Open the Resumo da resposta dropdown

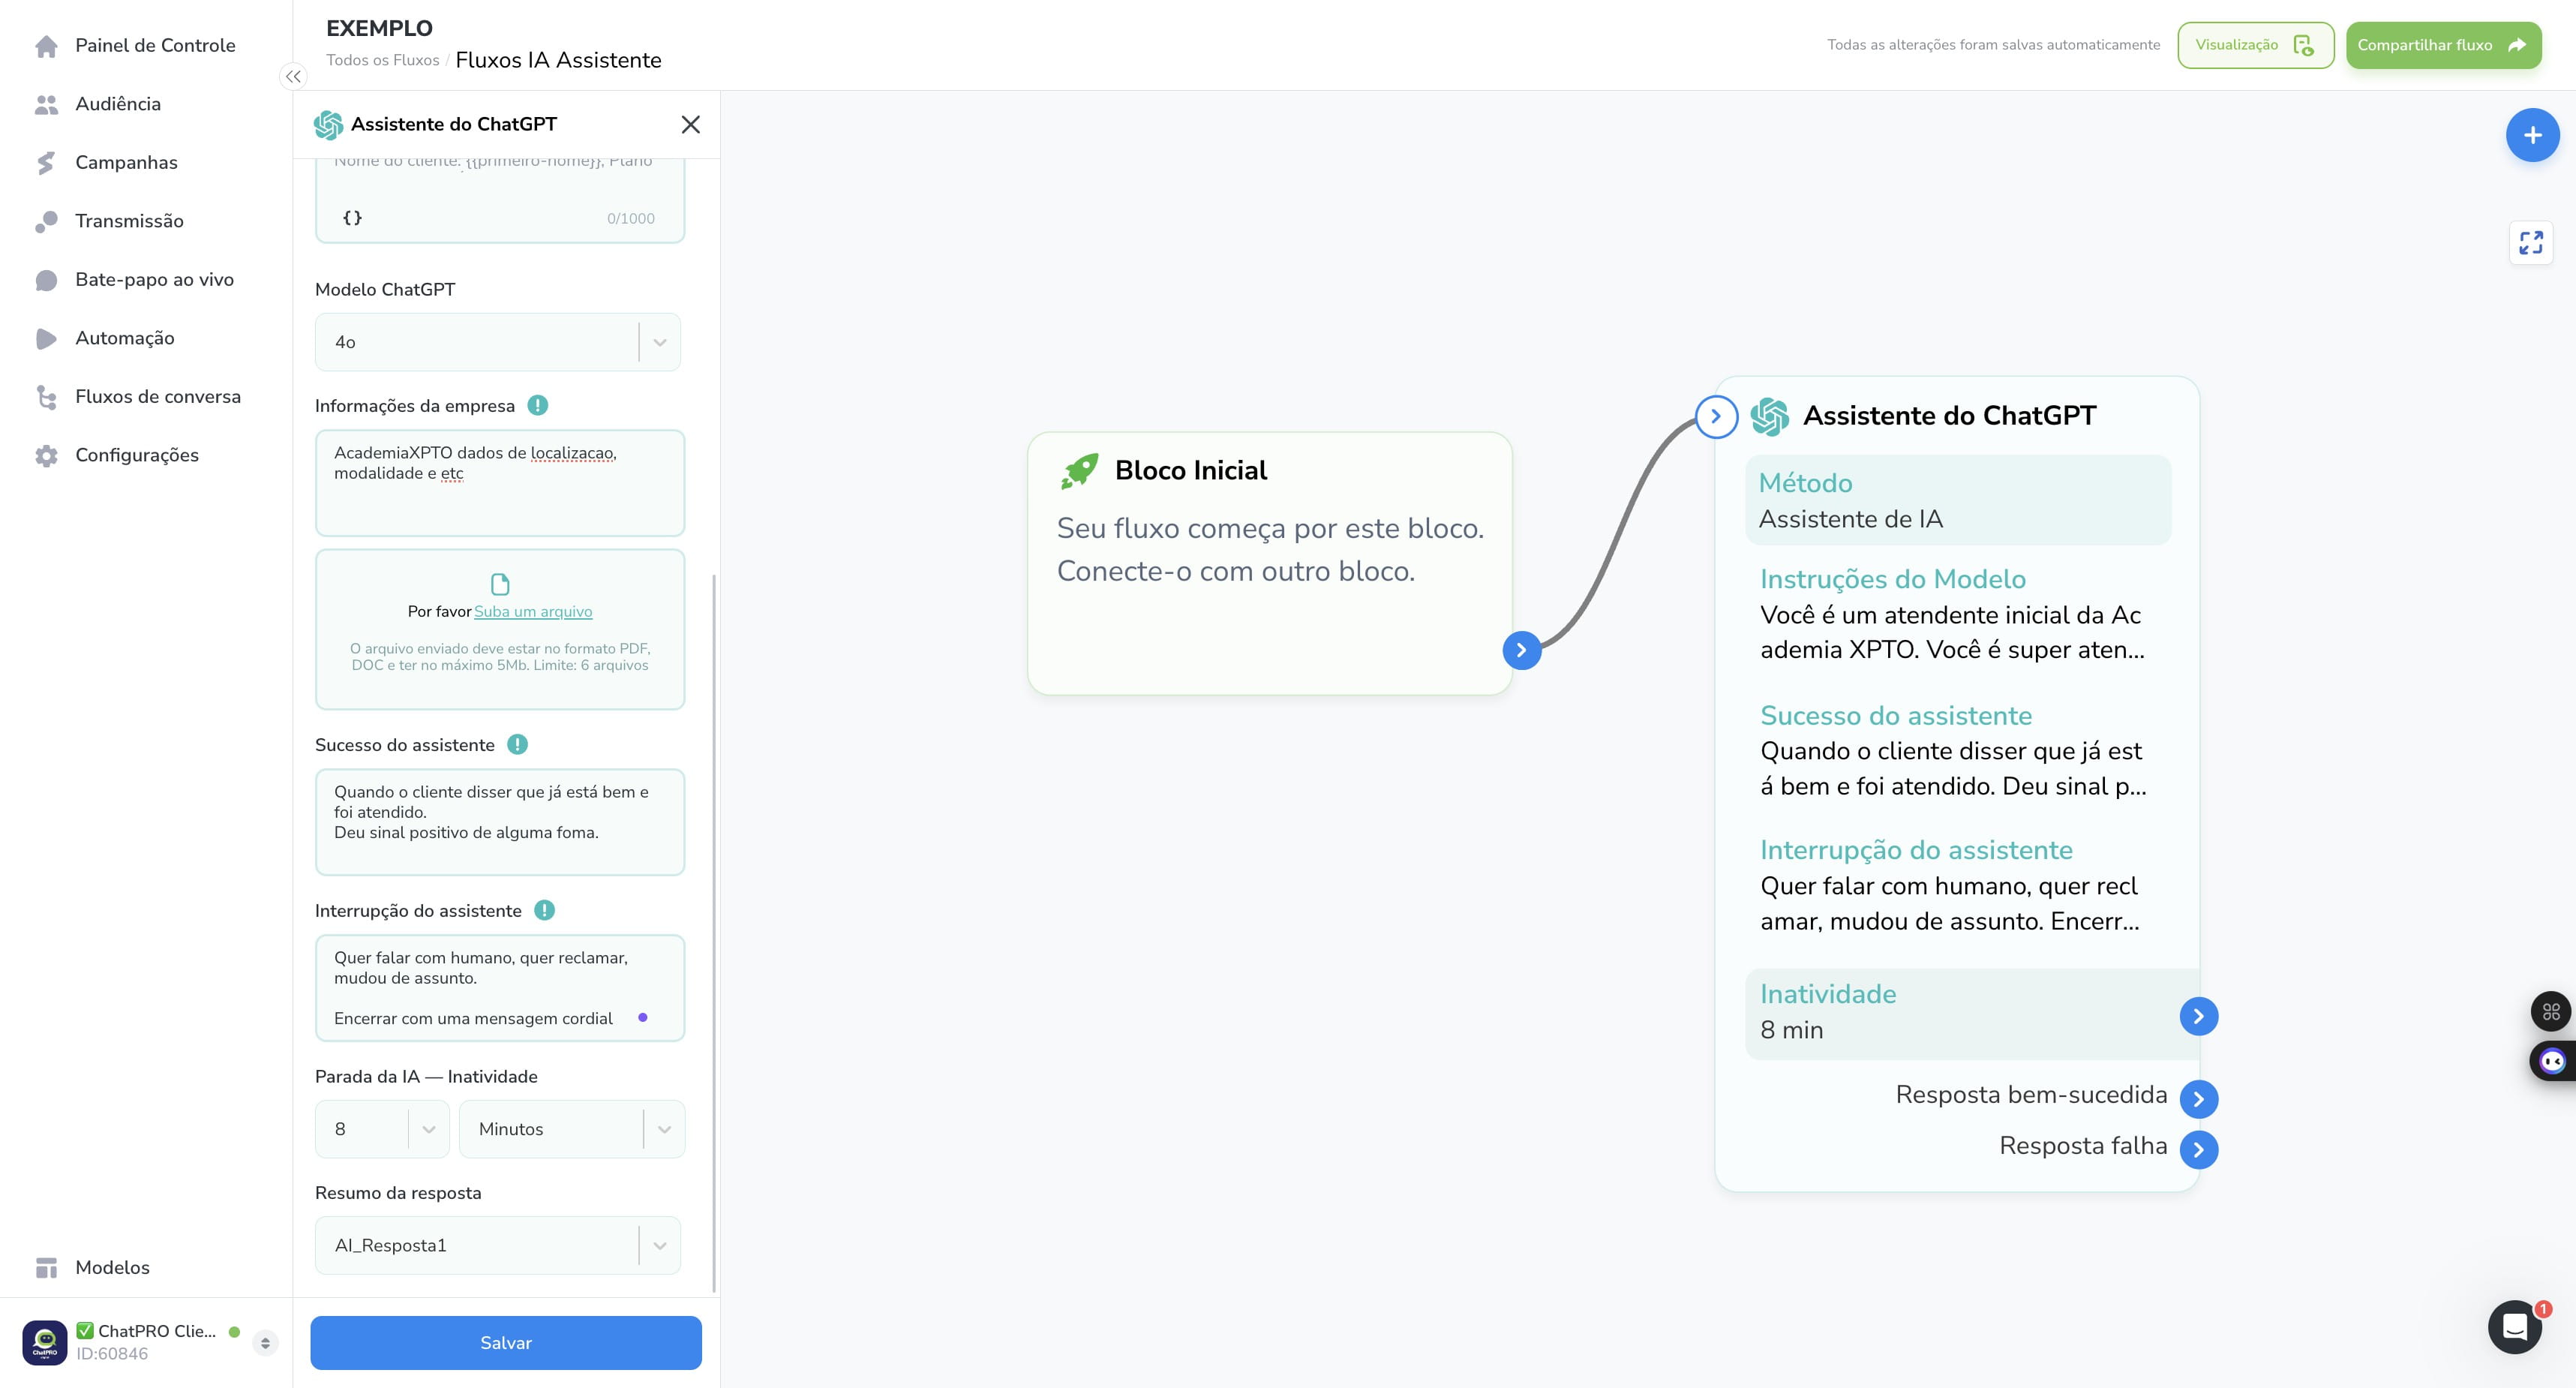point(498,1245)
